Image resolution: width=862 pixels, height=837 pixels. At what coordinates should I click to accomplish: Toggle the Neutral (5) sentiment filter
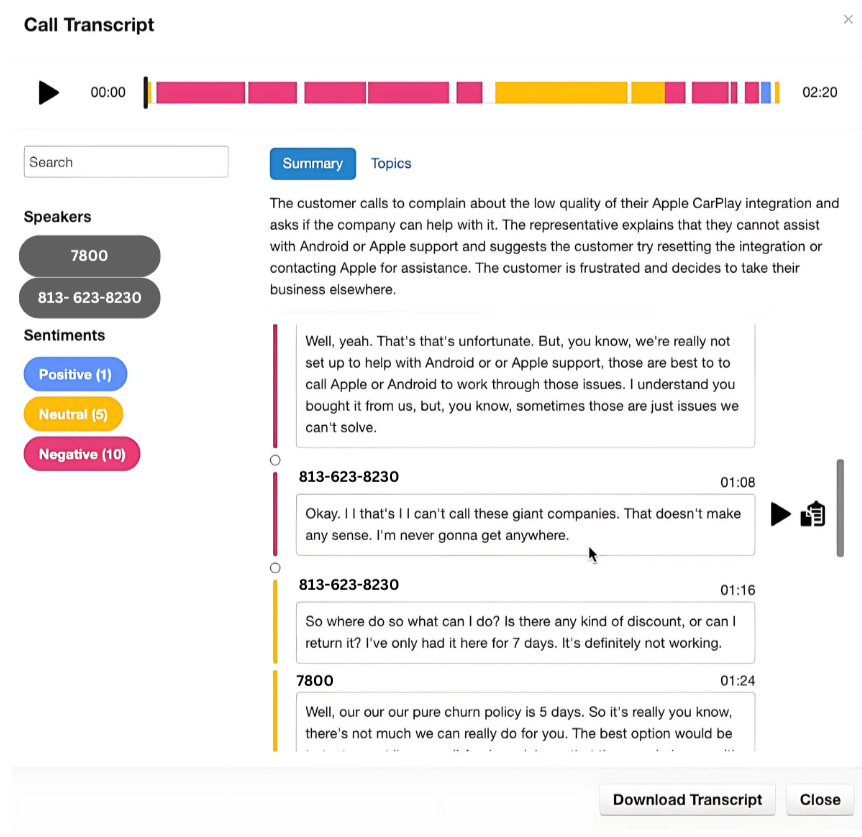pos(72,414)
